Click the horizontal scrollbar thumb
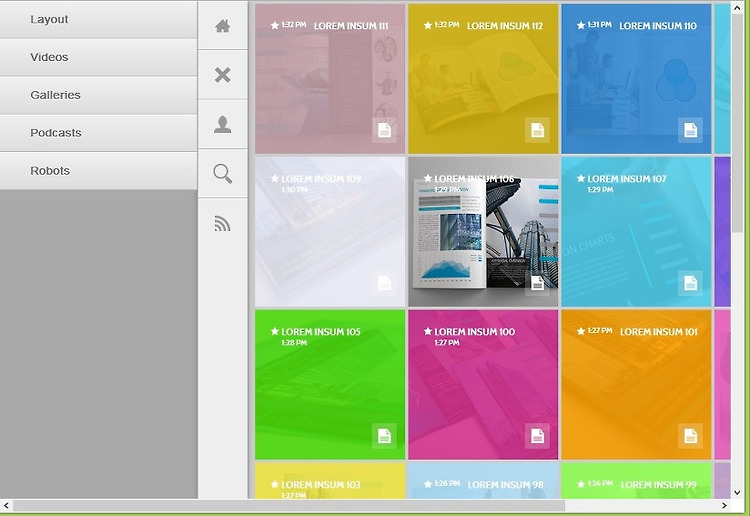 [x=288, y=505]
